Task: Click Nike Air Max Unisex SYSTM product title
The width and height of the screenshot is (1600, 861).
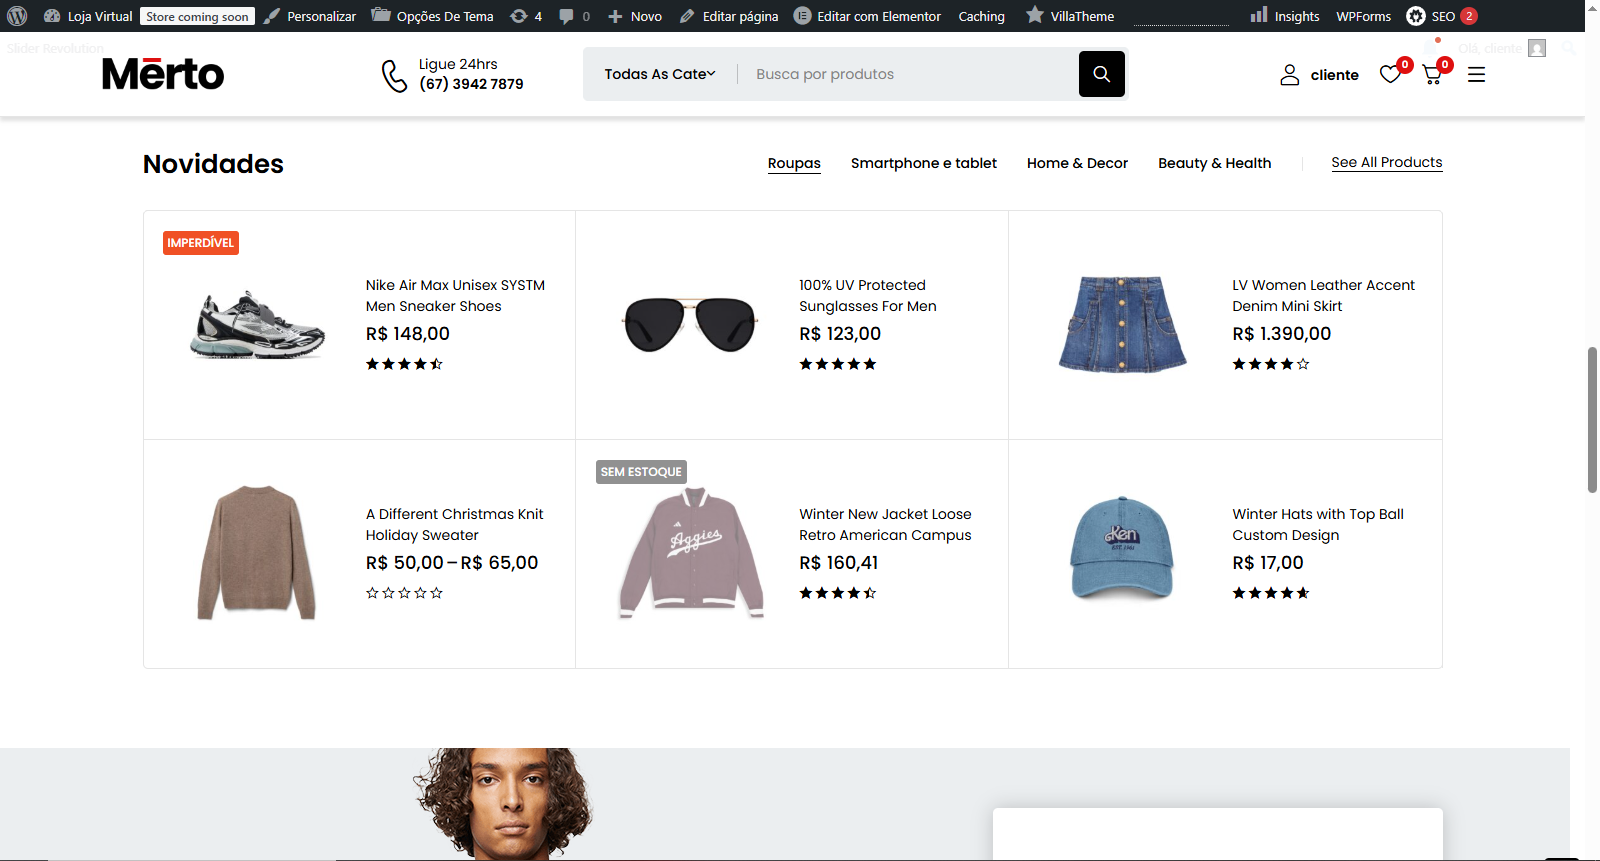Action: pyautogui.click(x=455, y=296)
